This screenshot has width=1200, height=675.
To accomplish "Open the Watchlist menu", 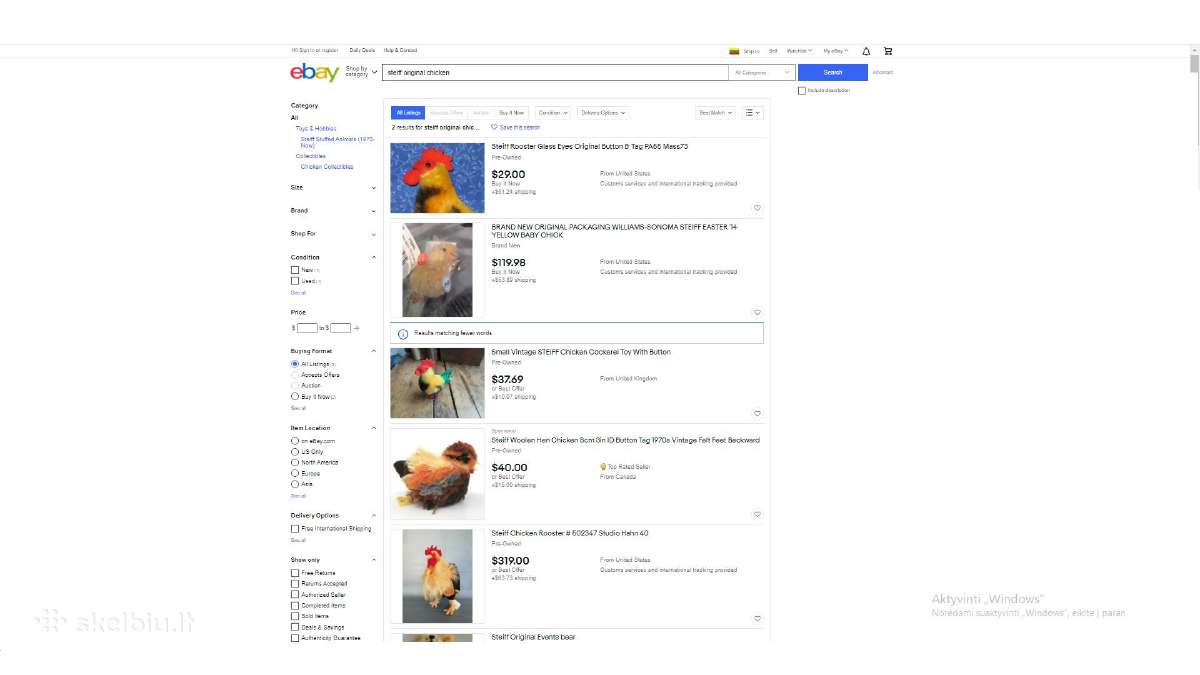I will click(799, 51).
